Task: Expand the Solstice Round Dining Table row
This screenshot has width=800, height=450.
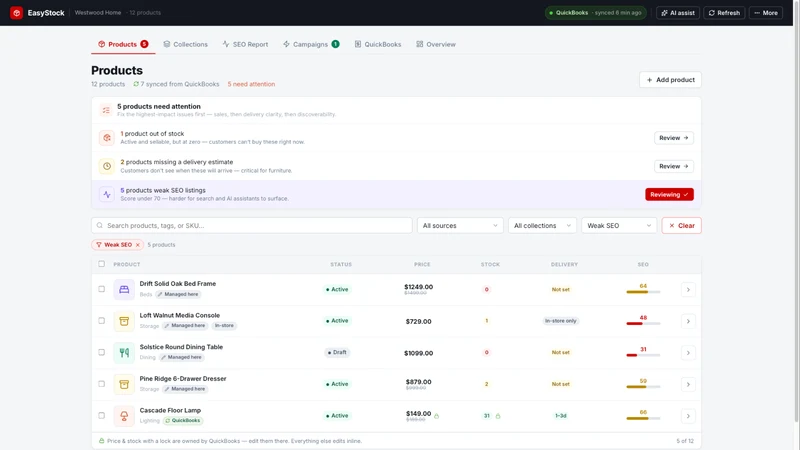Action: pos(688,353)
